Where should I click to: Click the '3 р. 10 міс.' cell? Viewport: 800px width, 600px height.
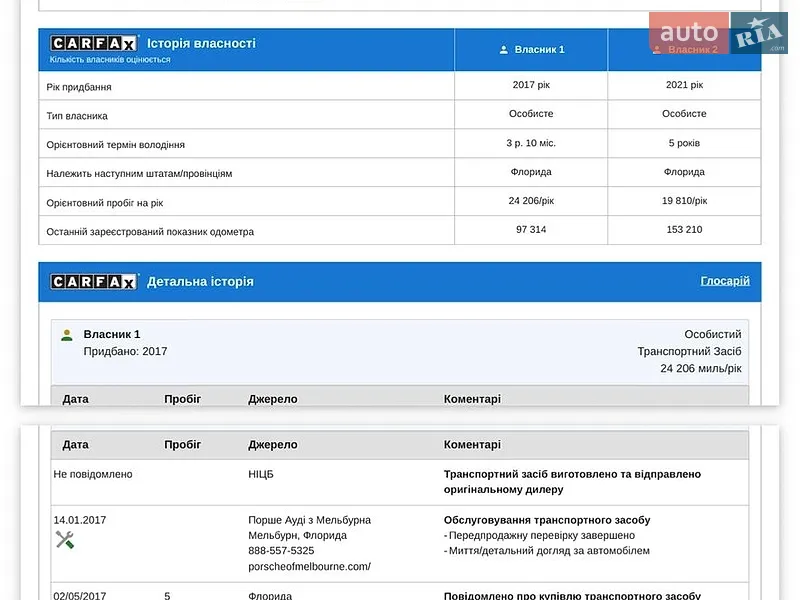(x=531, y=143)
